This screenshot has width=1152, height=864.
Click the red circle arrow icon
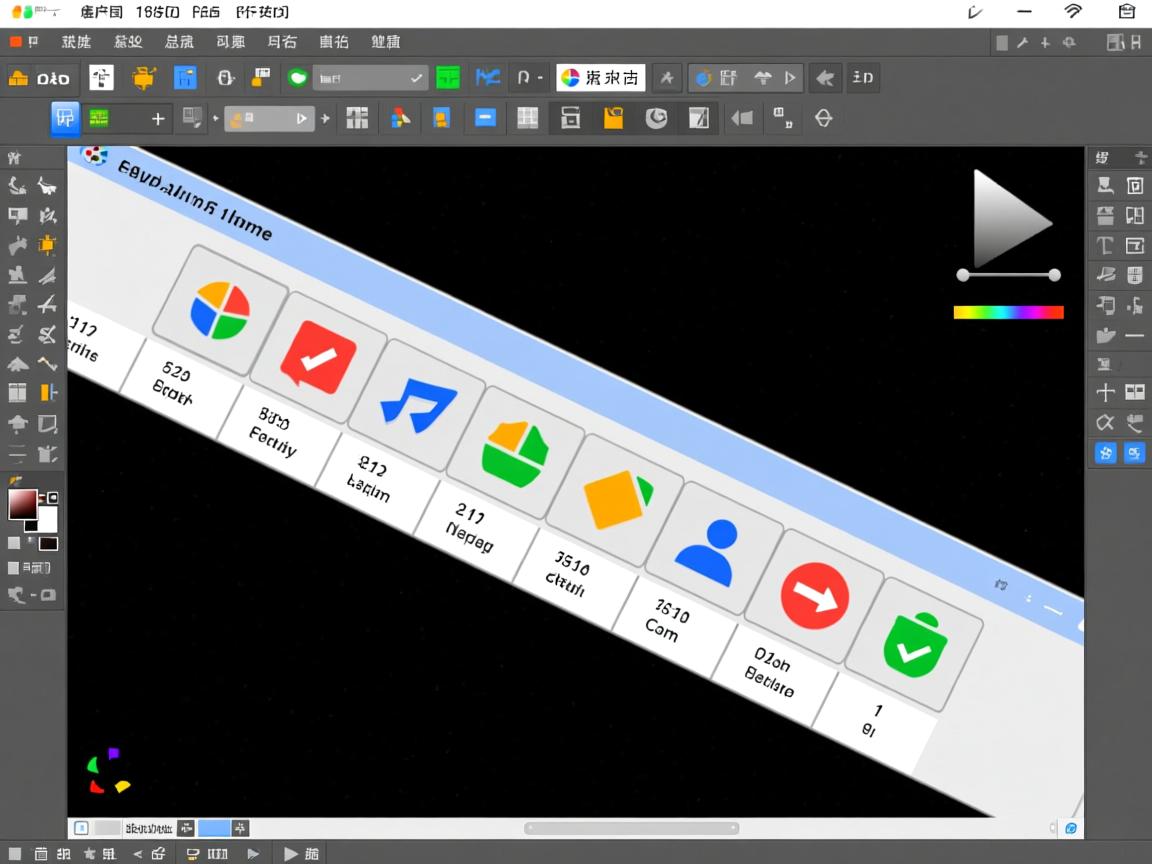pyautogui.click(x=814, y=595)
